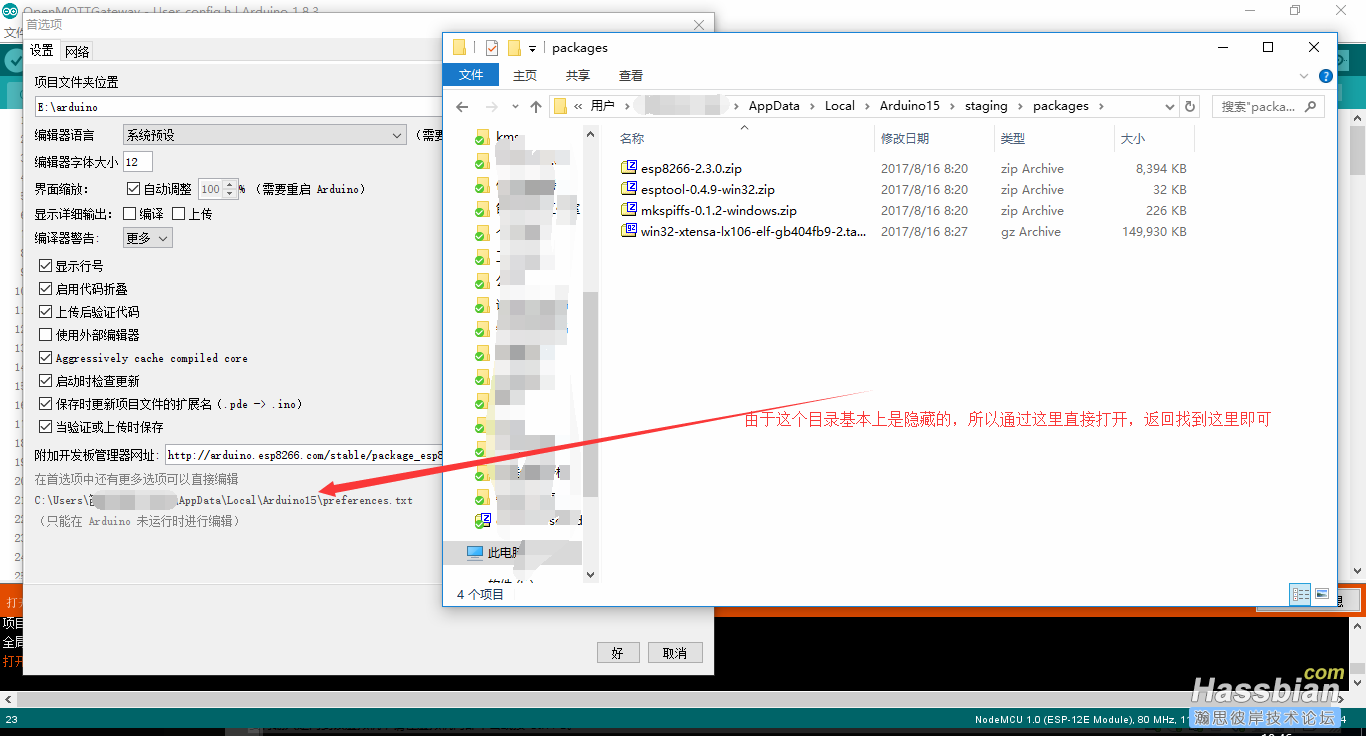This screenshot has width=1366, height=736.
Task: Click the new folder quick access icon
Action: [514, 47]
